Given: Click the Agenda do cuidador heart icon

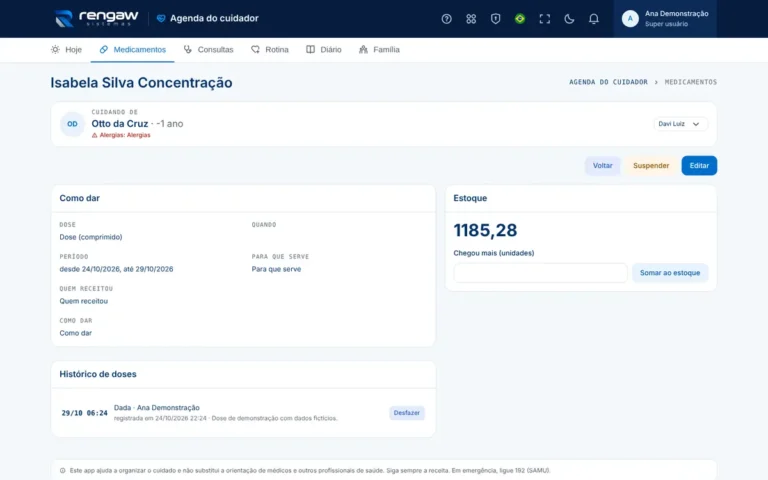Looking at the screenshot, I should point(161,19).
